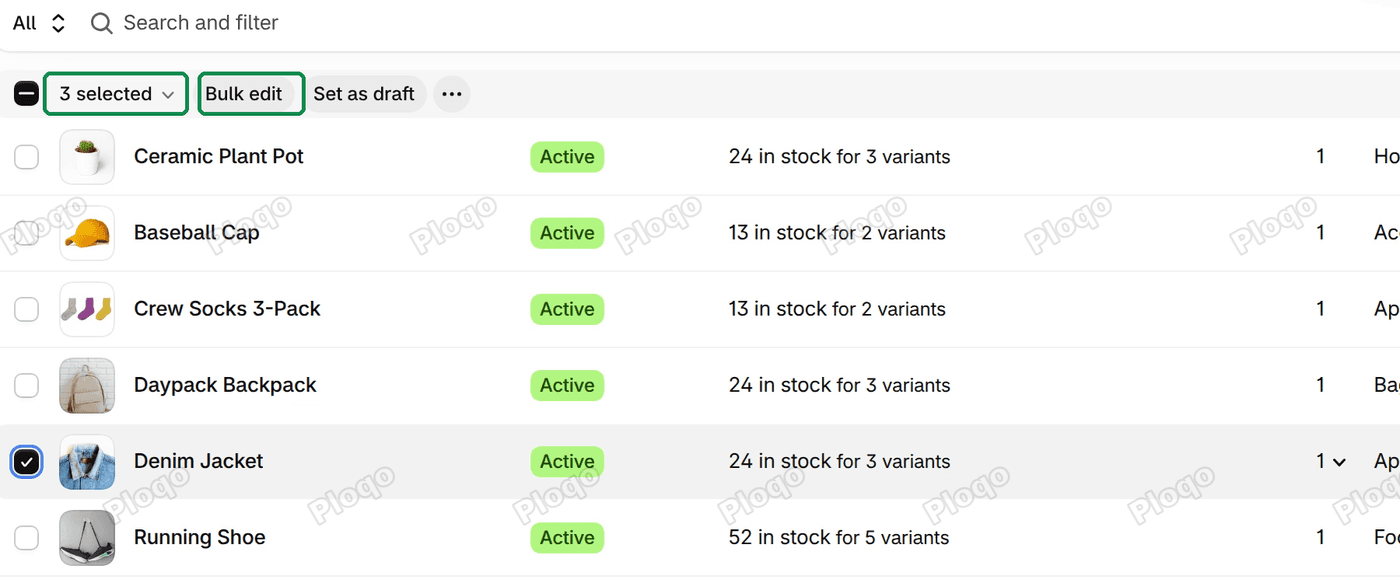The image size is (1400, 583).
Task: Expand the 3 selected dropdown
Action: pyautogui.click(x=116, y=94)
